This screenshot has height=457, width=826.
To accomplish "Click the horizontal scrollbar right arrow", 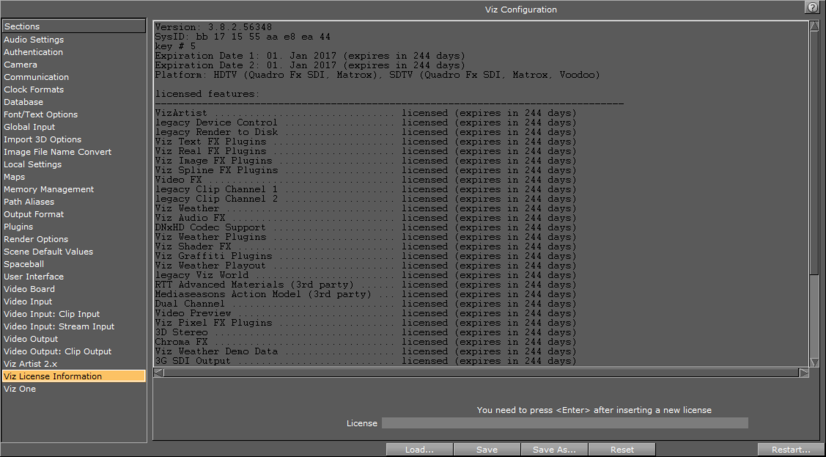I will 803,373.
